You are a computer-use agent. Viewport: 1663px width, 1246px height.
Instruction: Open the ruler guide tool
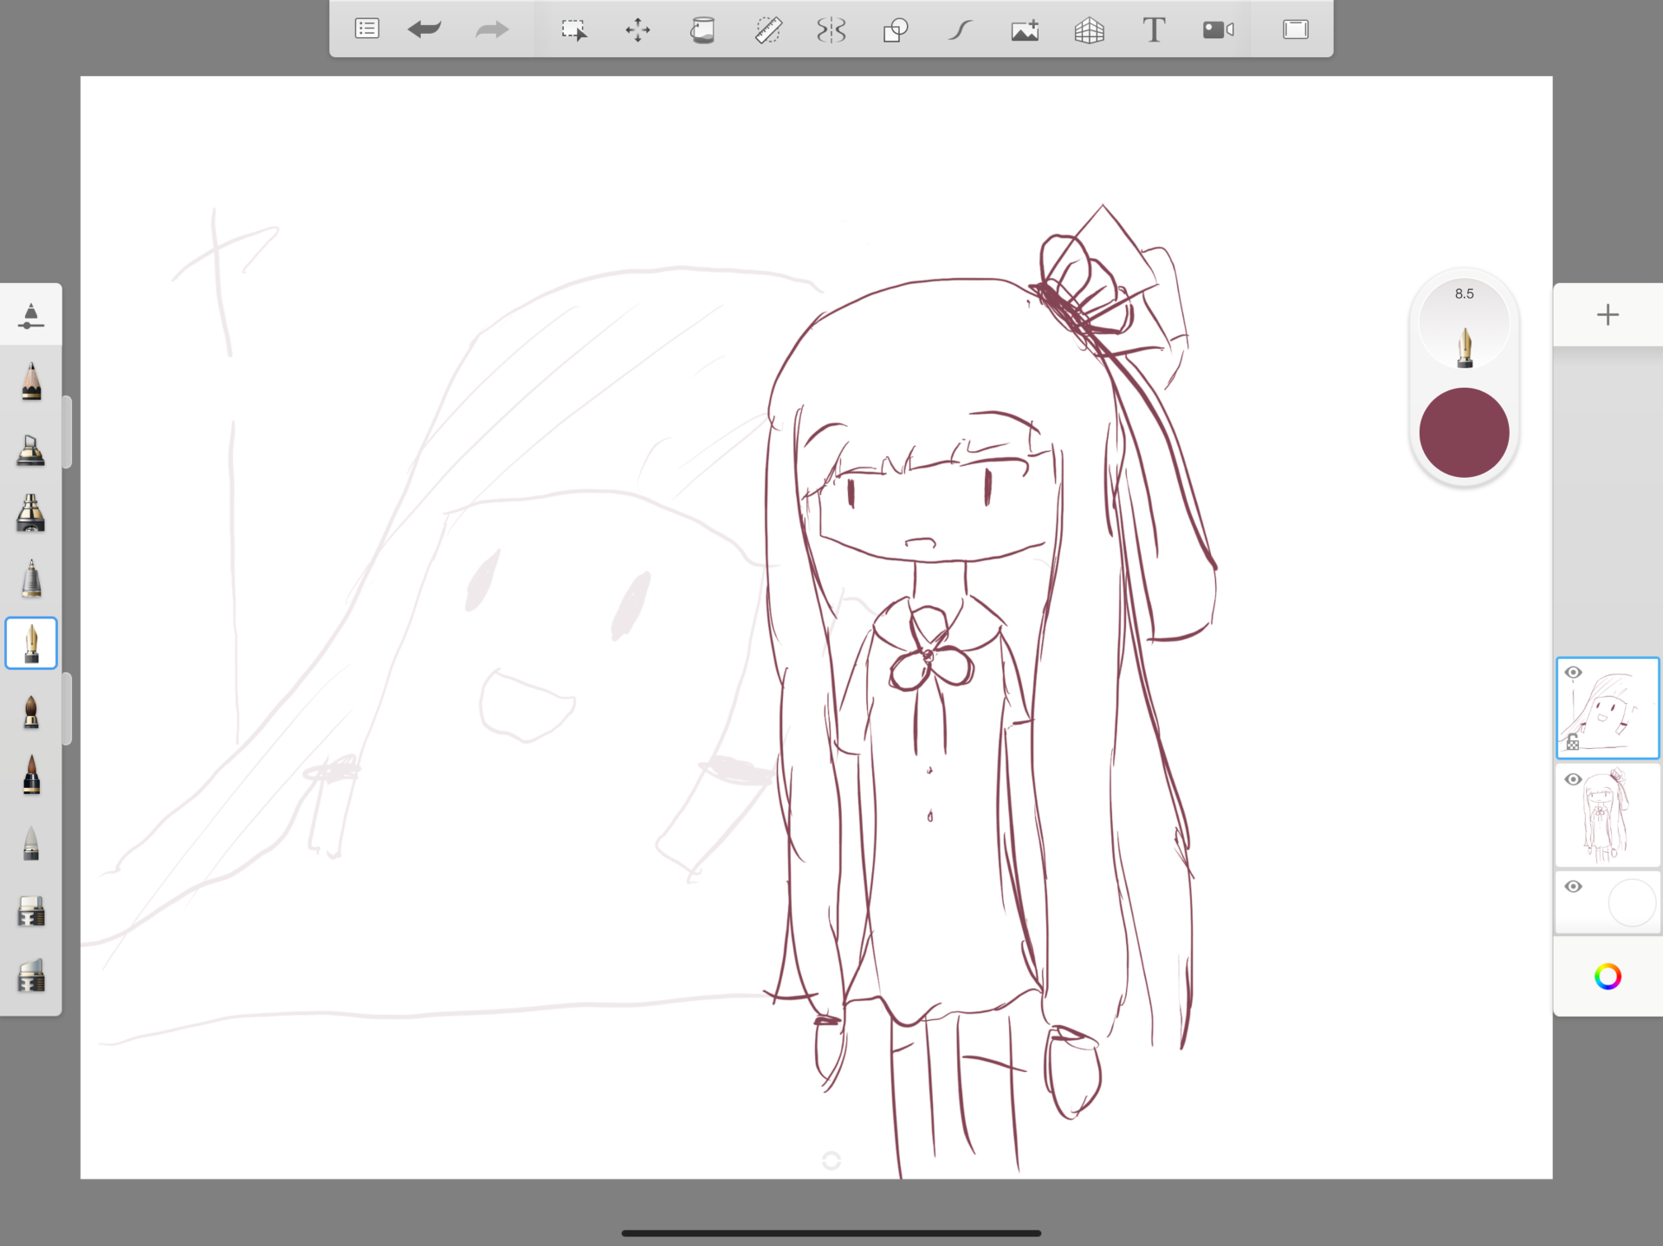768,30
